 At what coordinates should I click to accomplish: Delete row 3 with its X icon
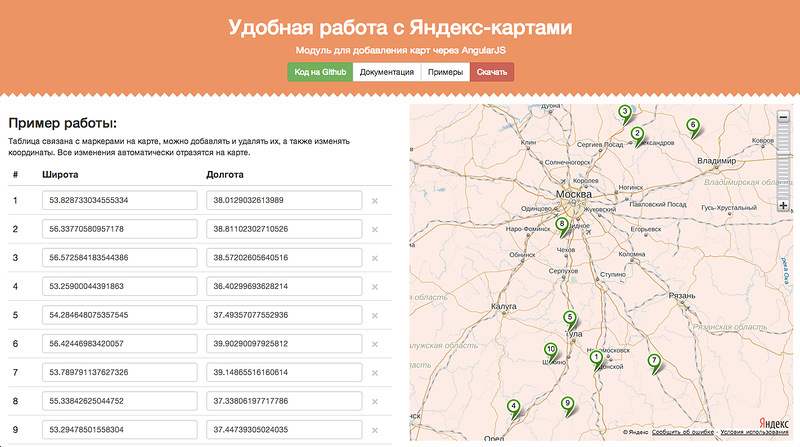374,258
